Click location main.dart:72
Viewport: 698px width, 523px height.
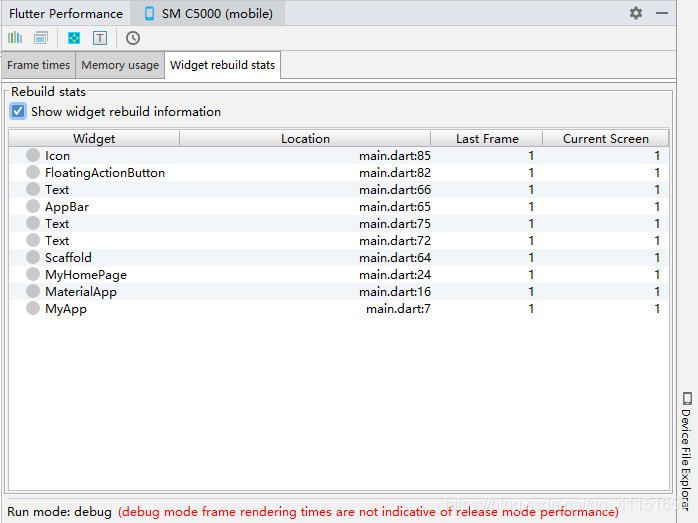[x=395, y=240]
